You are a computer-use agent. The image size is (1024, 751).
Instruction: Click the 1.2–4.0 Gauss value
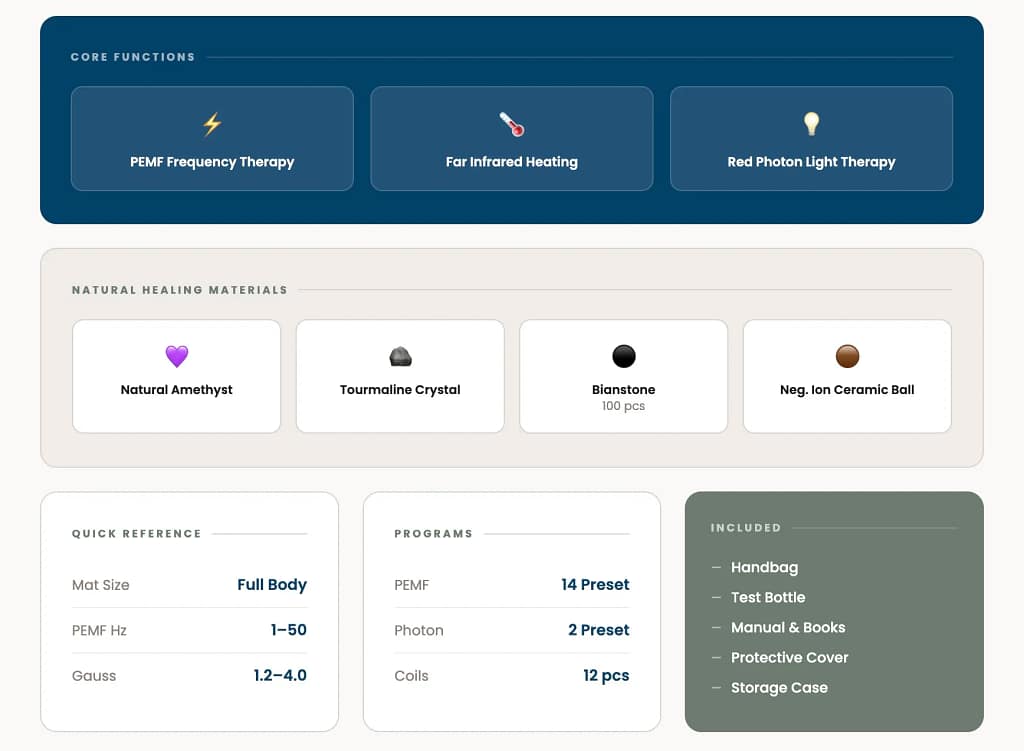[x=280, y=676]
